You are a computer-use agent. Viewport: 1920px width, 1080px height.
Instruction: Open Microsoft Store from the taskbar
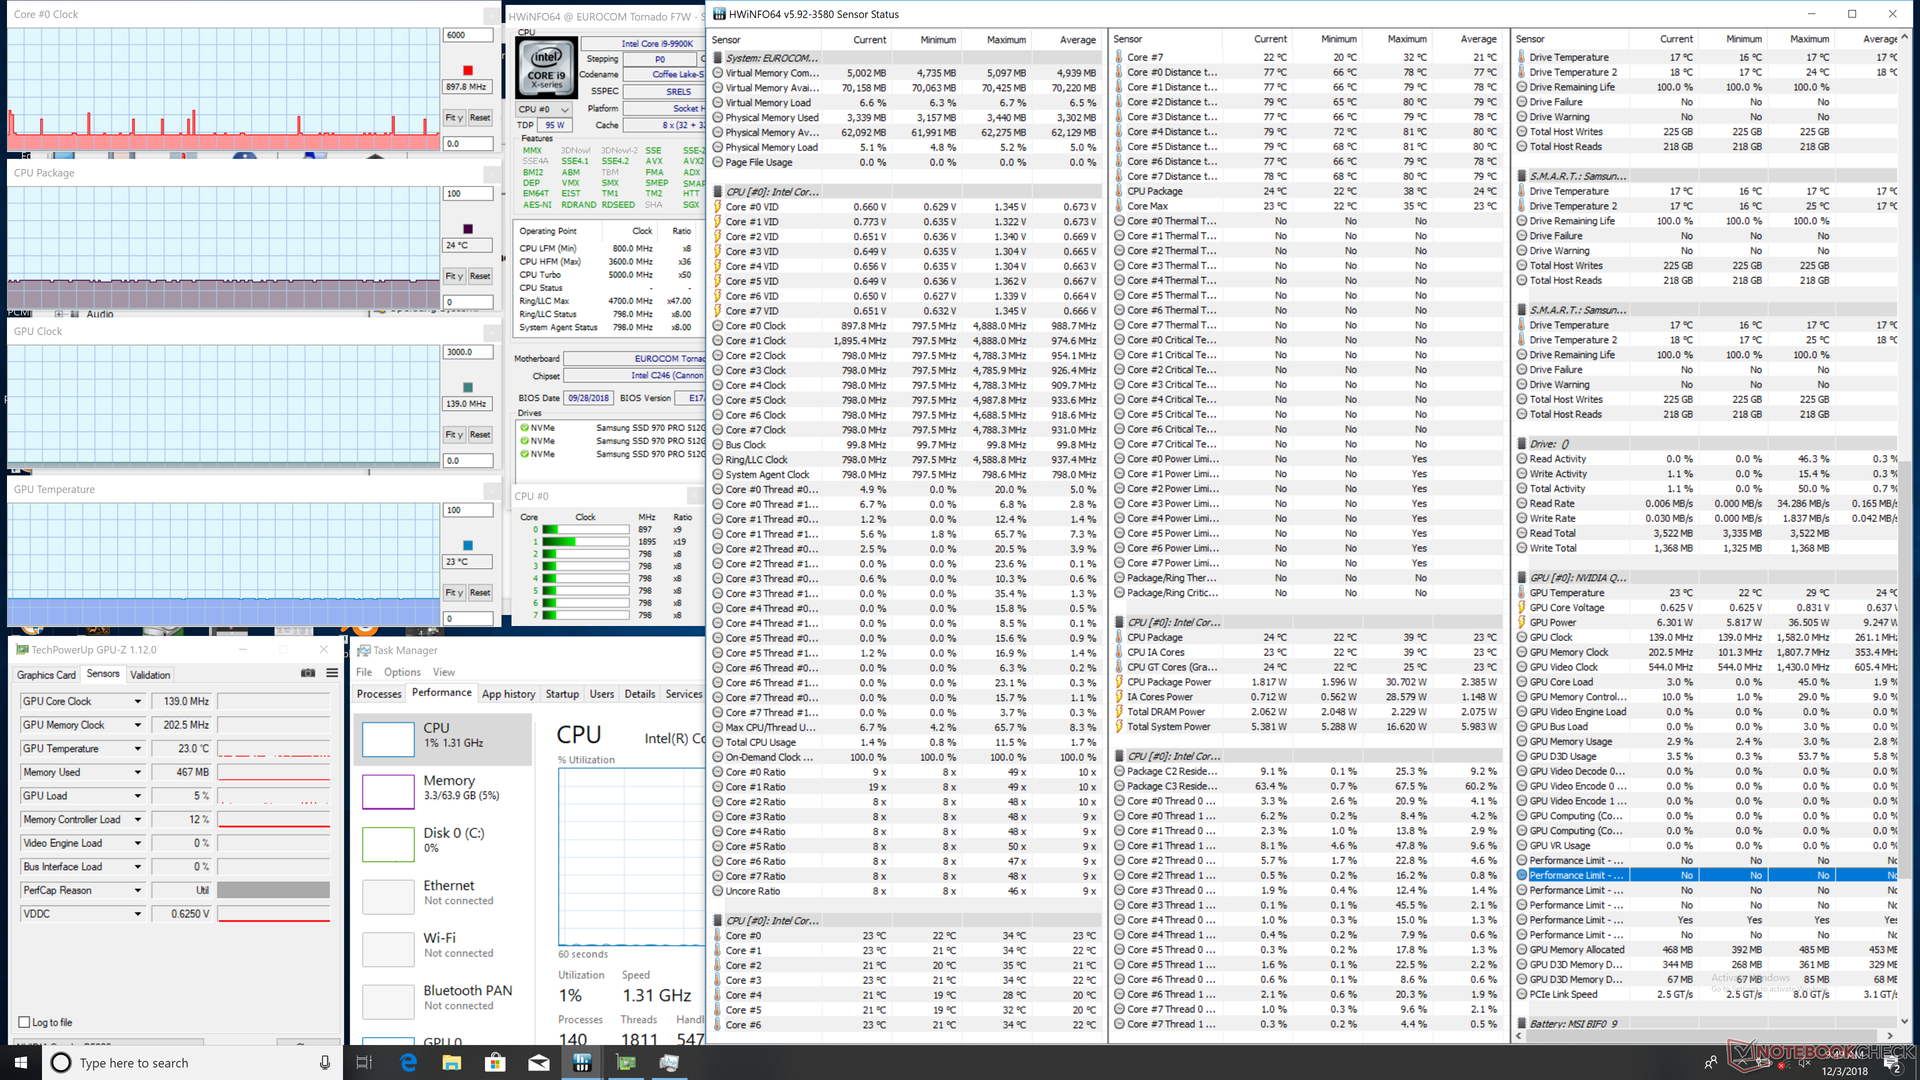coord(495,1062)
